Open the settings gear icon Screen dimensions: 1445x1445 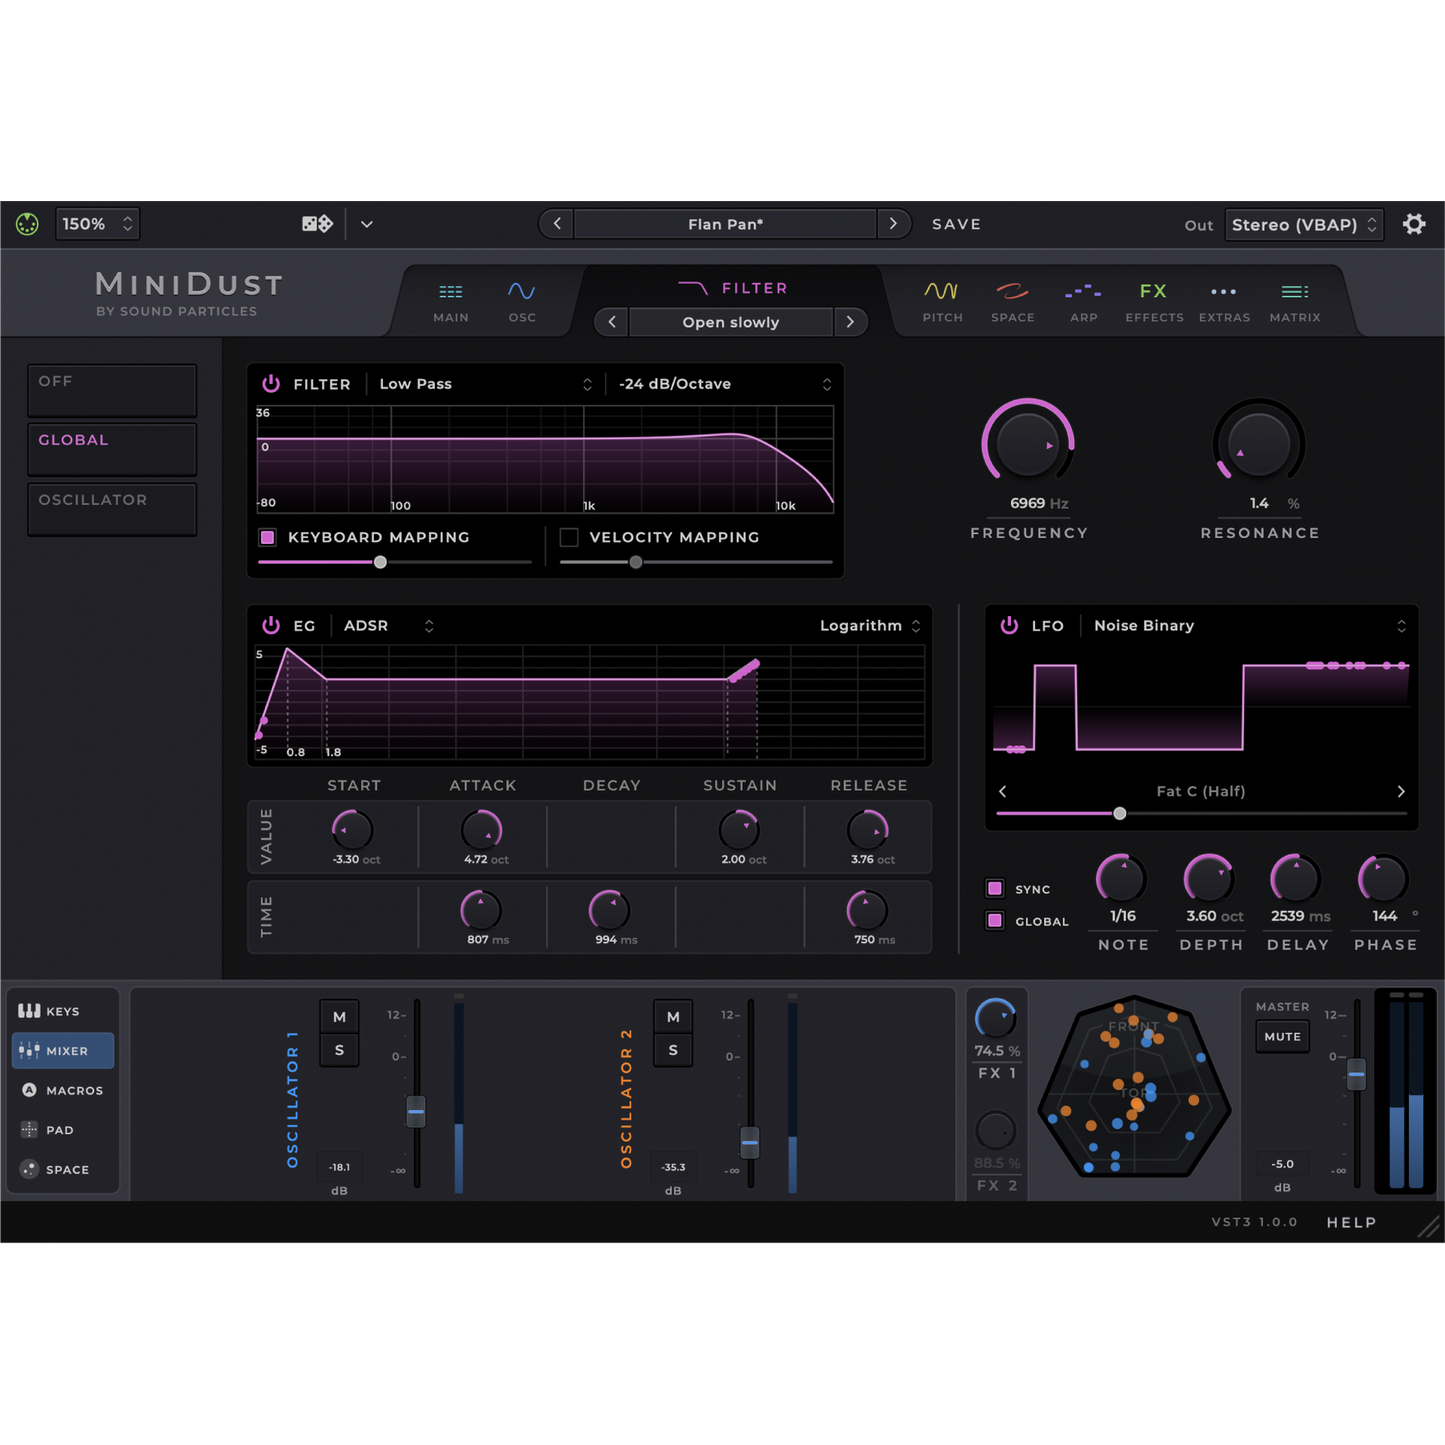click(1413, 224)
